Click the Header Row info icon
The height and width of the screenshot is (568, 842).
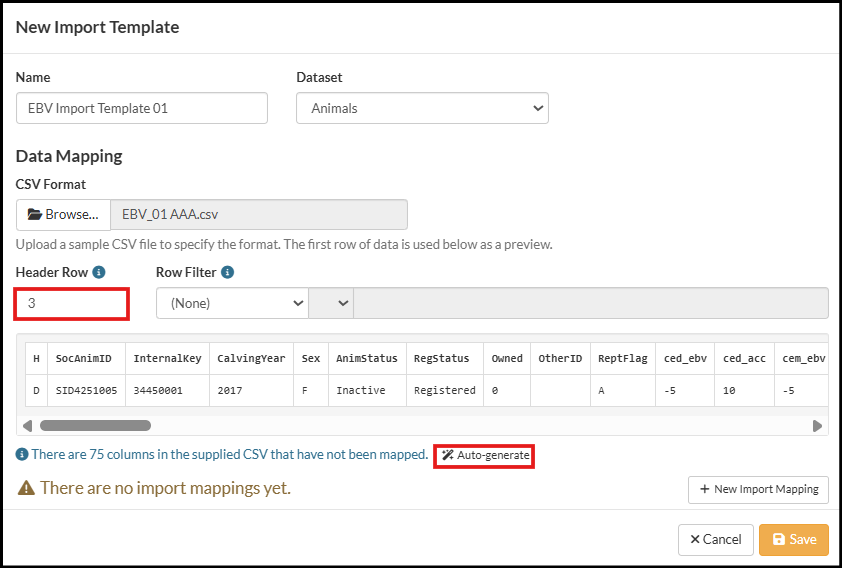100,272
